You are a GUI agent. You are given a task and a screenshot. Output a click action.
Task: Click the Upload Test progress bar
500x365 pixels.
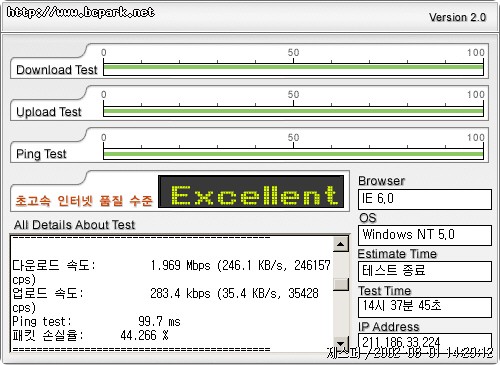pos(293,111)
